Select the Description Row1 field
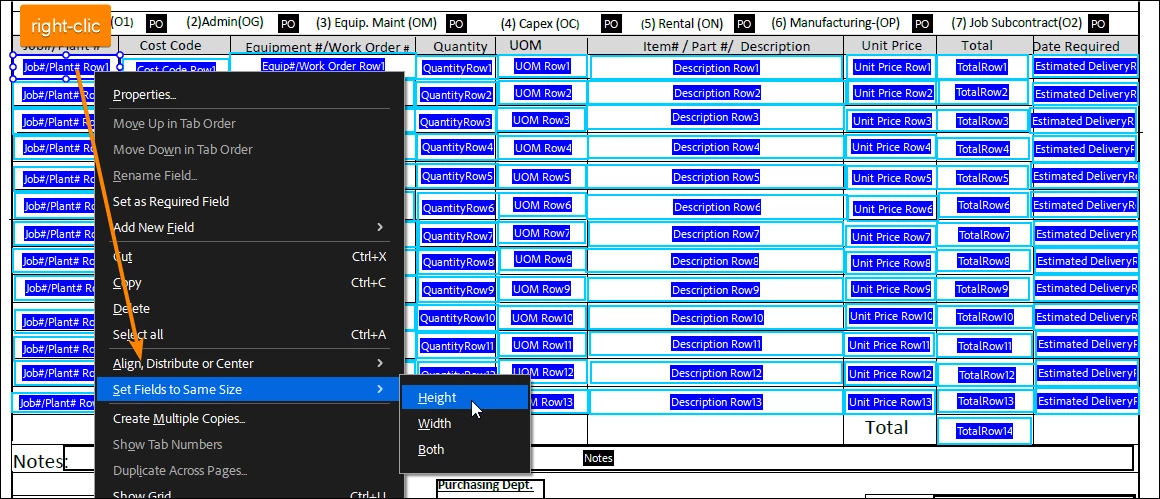Viewport: 1160px width, 499px height. (x=716, y=68)
